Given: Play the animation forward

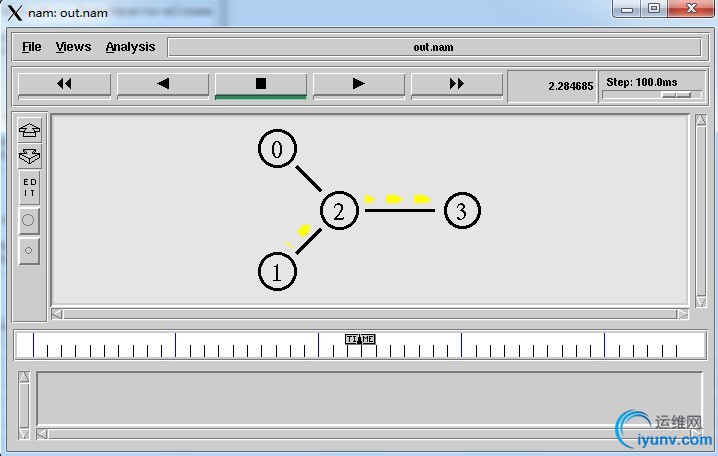Looking at the screenshot, I should (x=359, y=84).
